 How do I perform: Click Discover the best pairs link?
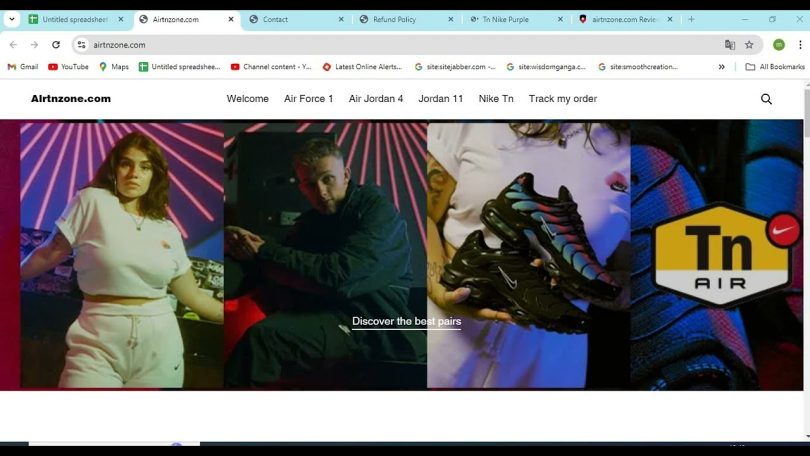click(x=407, y=321)
